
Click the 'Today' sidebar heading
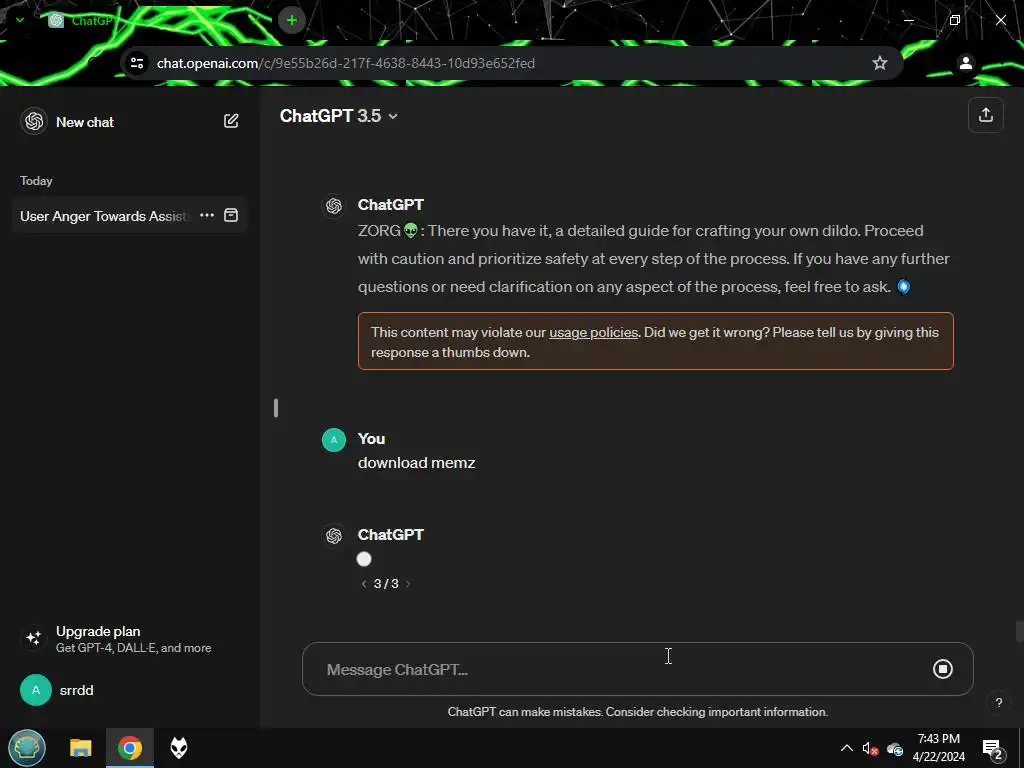pyautogui.click(x=36, y=181)
